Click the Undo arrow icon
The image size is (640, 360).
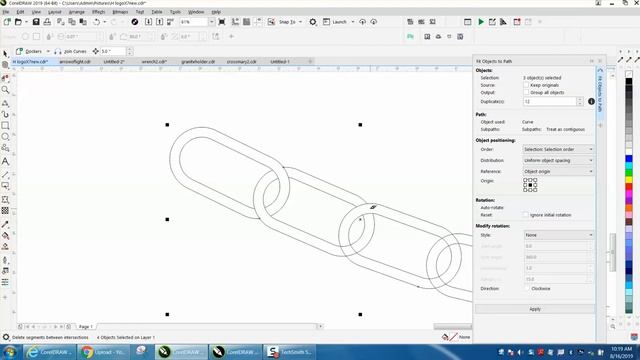[96, 22]
